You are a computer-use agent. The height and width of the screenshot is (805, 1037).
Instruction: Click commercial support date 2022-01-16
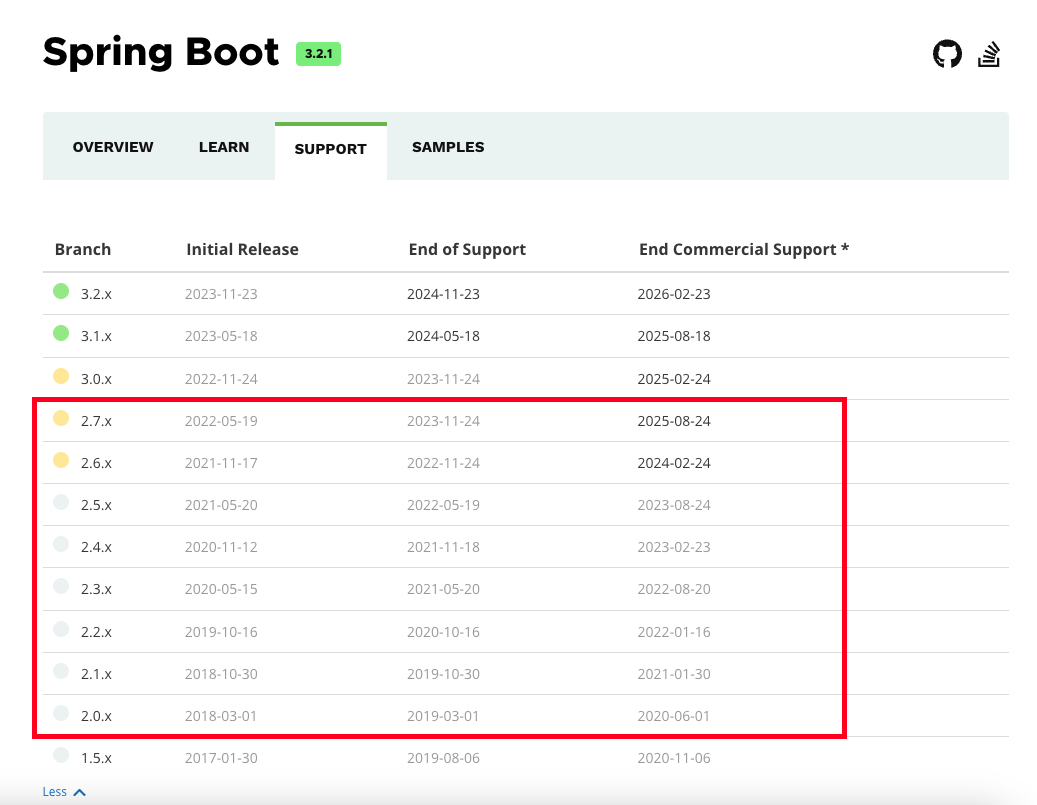click(x=674, y=632)
